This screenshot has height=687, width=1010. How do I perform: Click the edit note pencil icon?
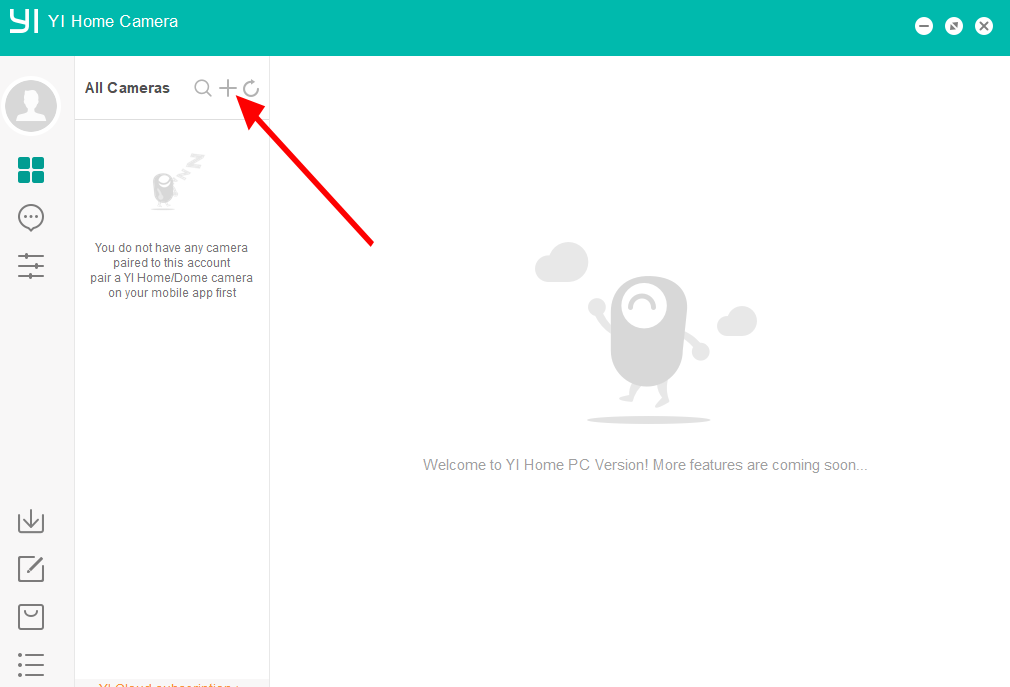click(x=31, y=569)
